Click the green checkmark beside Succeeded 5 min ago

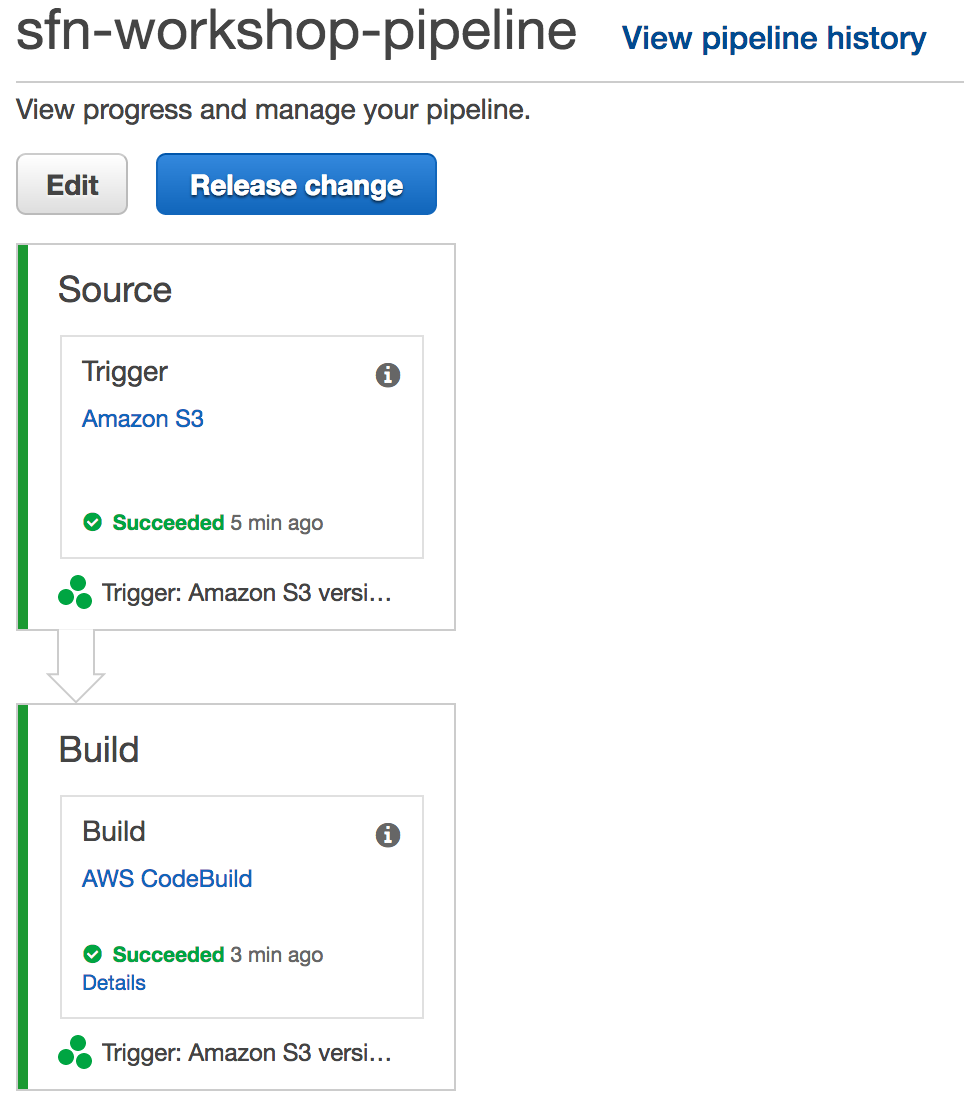click(93, 522)
